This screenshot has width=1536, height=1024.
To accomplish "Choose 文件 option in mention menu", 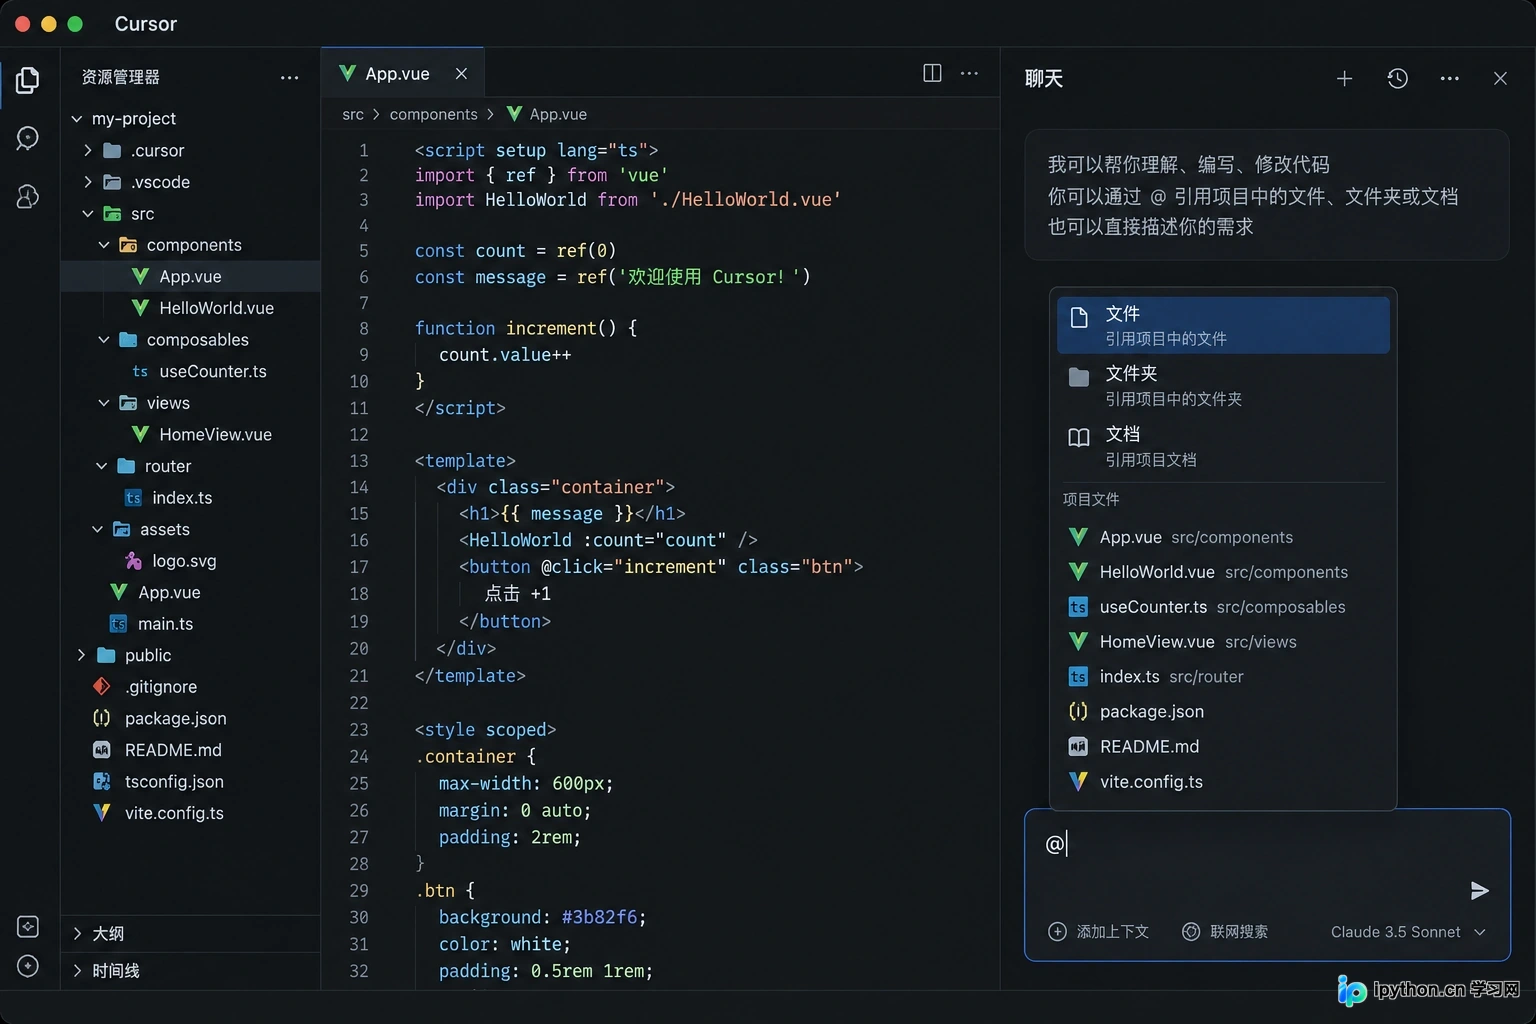I will [1223, 325].
